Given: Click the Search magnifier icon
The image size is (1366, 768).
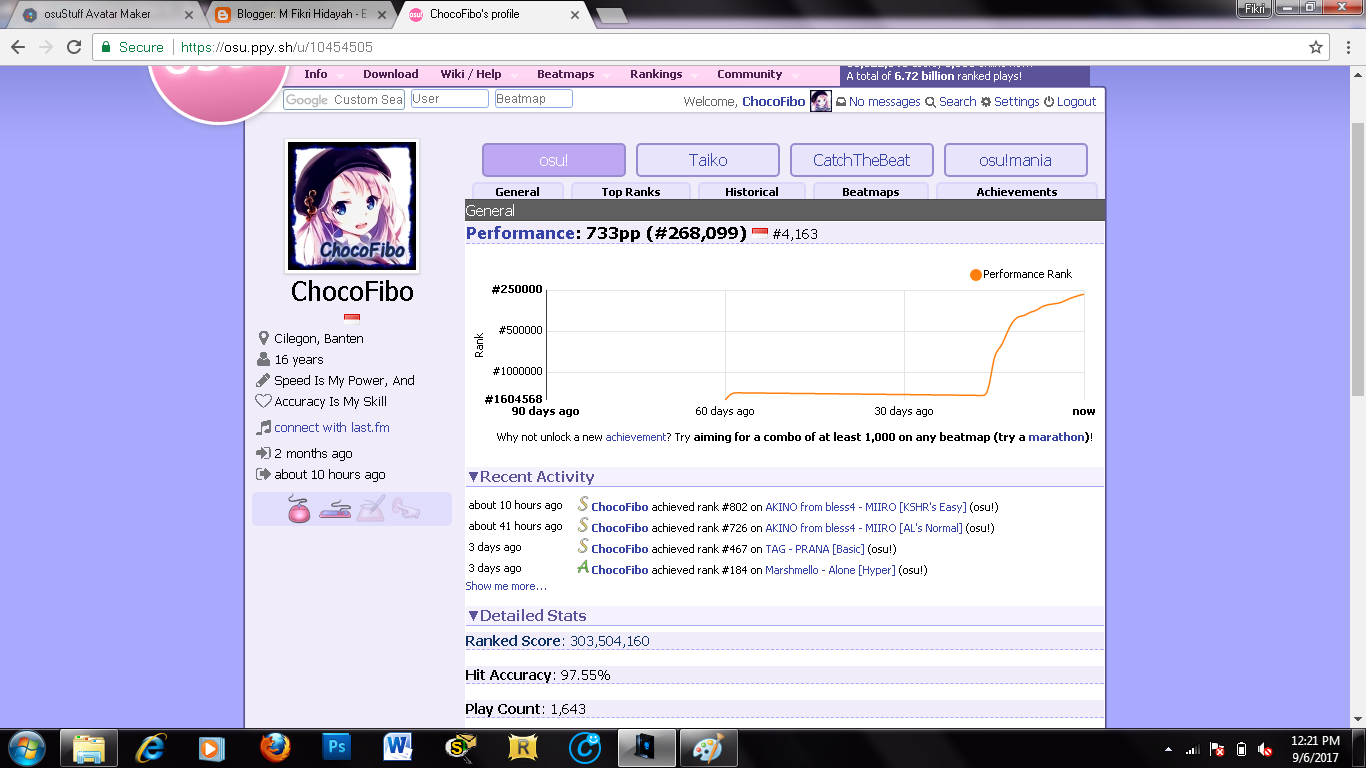Looking at the screenshot, I should pyautogui.click(x=929, y=101).
